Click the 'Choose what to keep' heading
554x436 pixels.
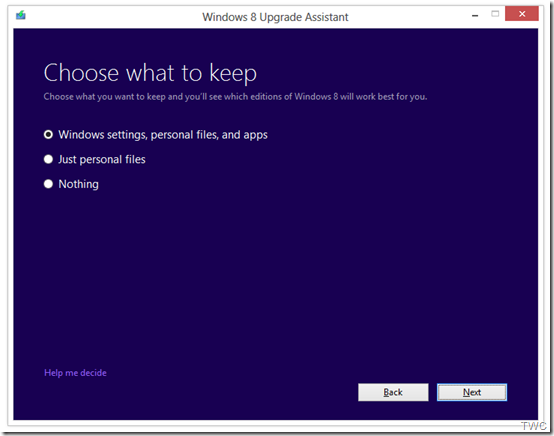tap(150, 73)
